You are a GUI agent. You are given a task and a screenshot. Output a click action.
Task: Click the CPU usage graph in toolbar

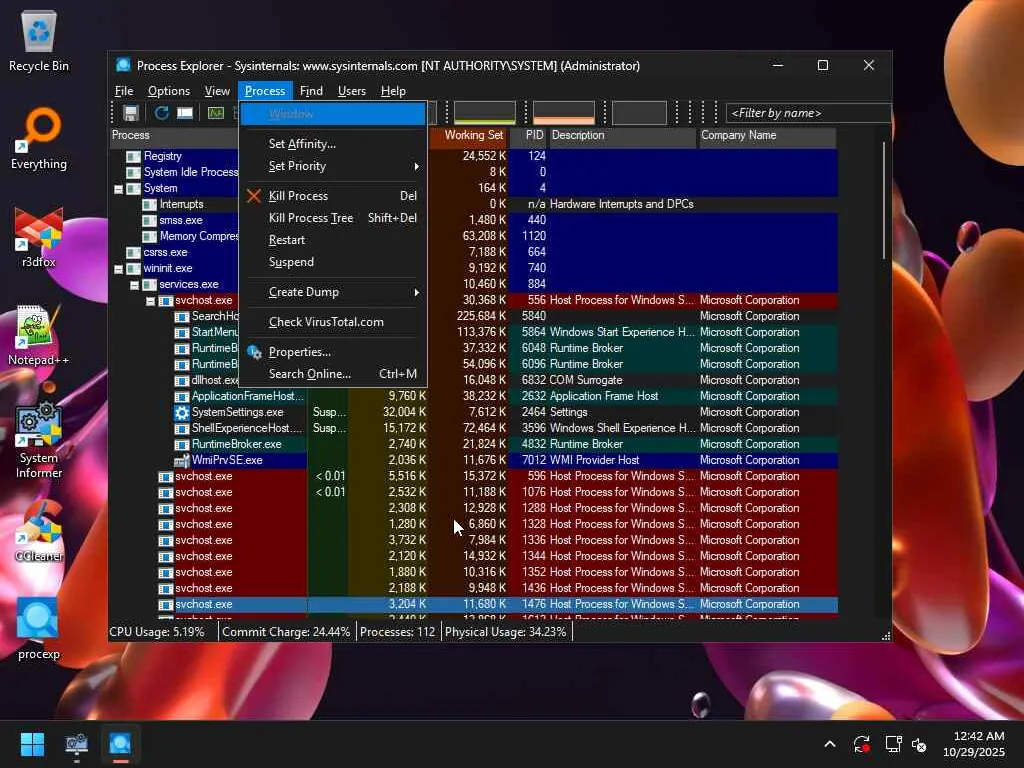[485, 112]
